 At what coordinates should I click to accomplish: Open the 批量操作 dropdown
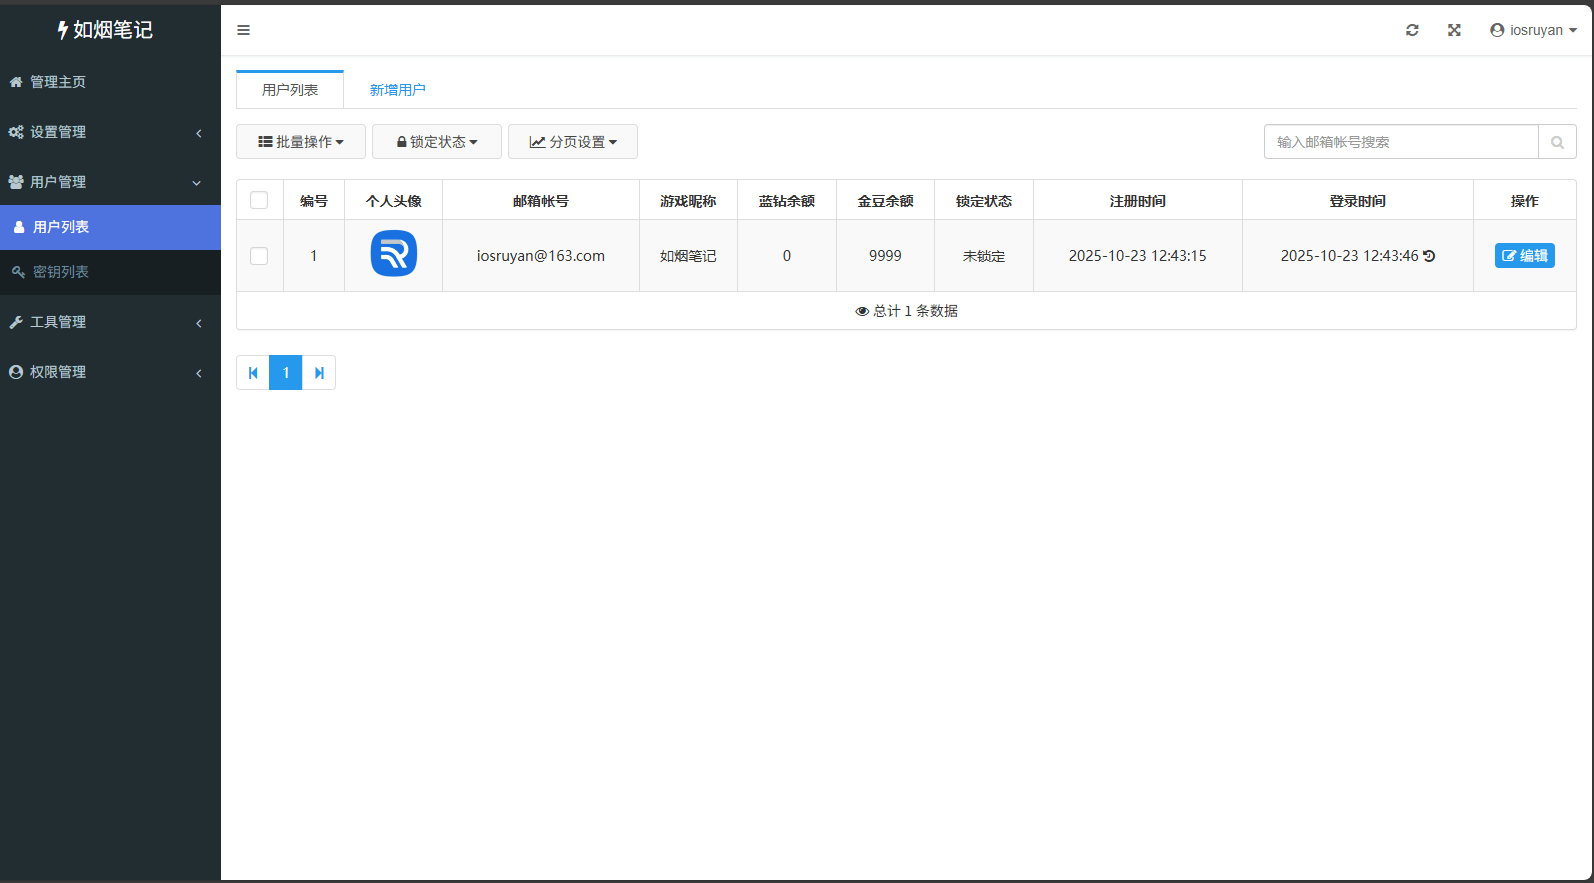[301, 142]
